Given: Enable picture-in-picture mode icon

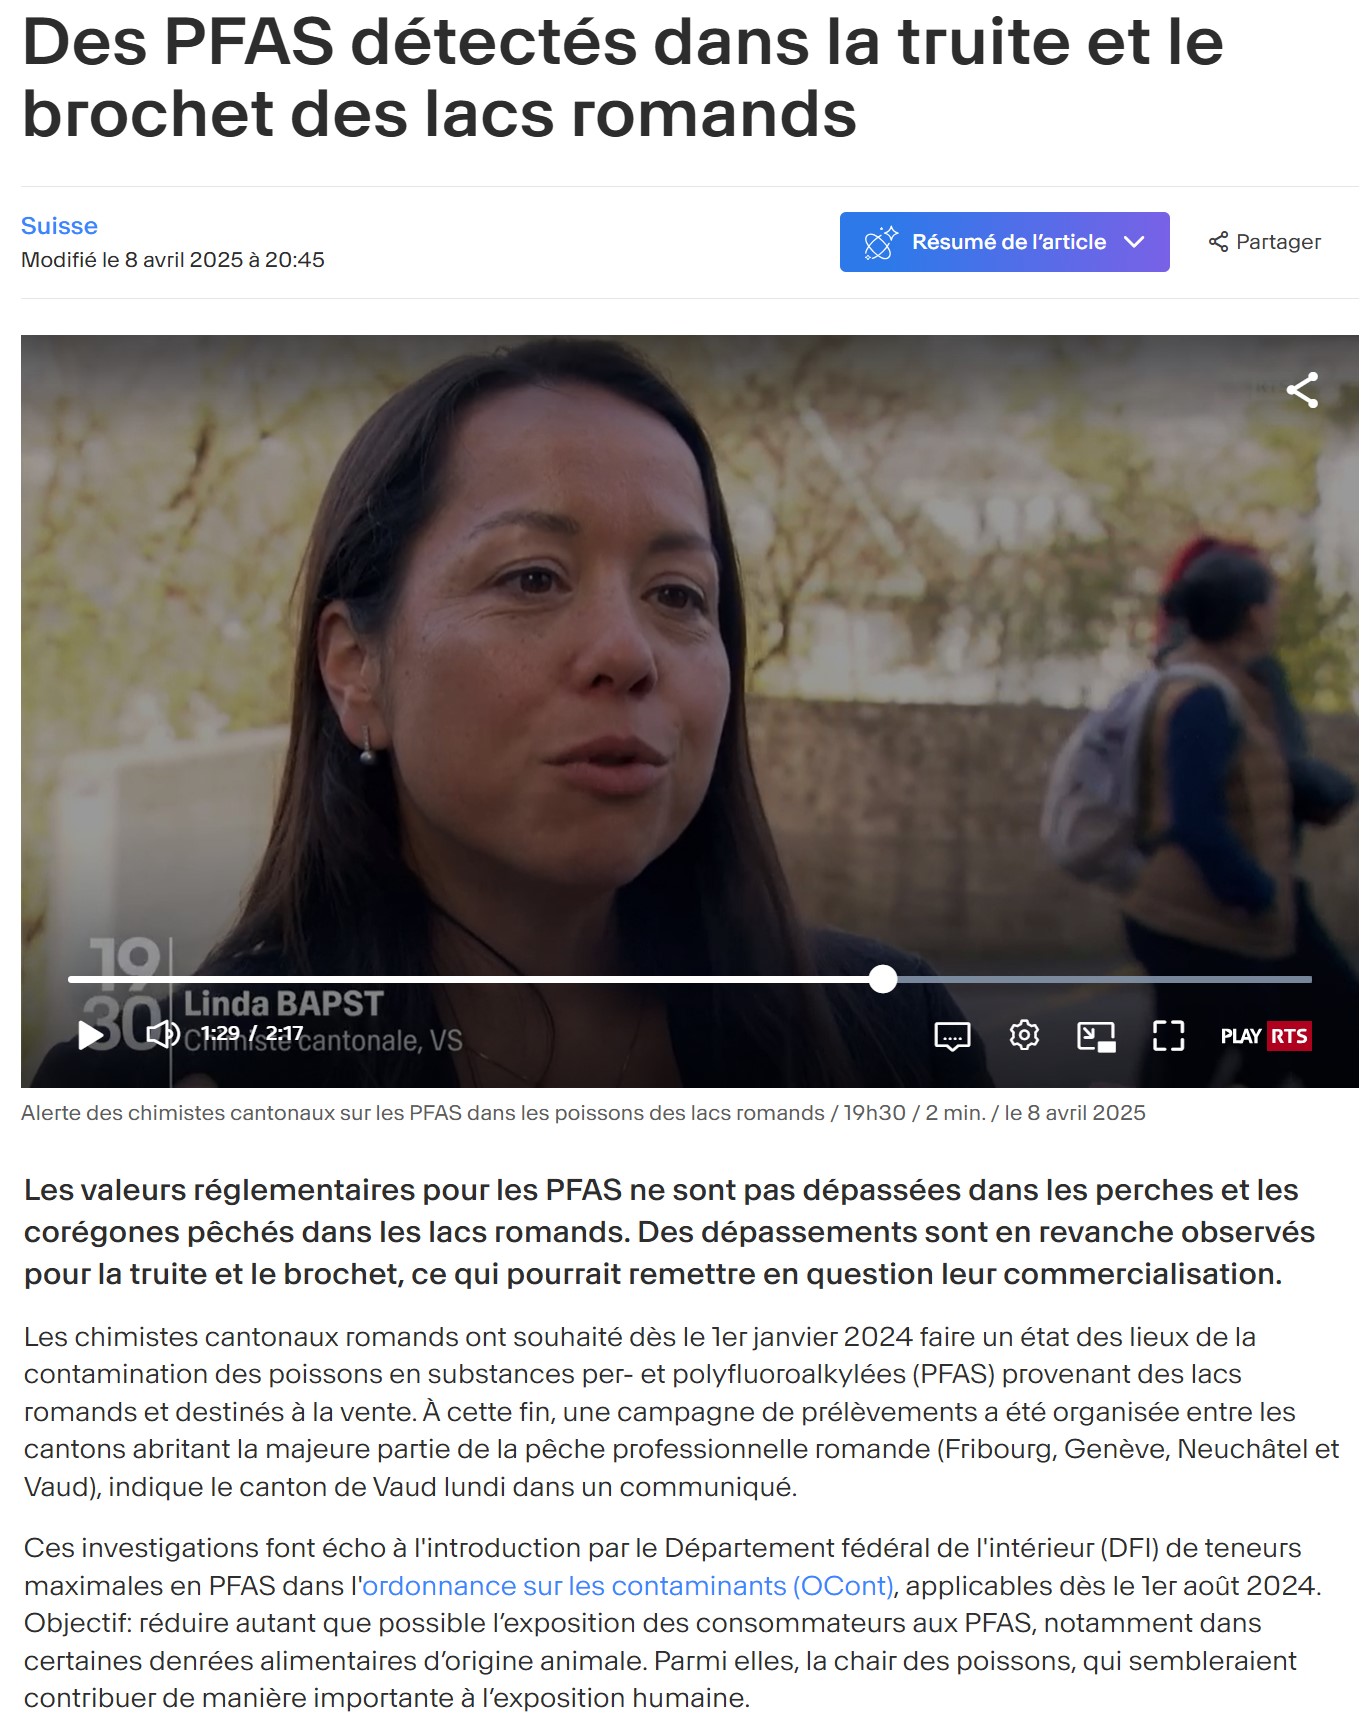Looking at the screenshot, I should [x=1096, y=1036].
